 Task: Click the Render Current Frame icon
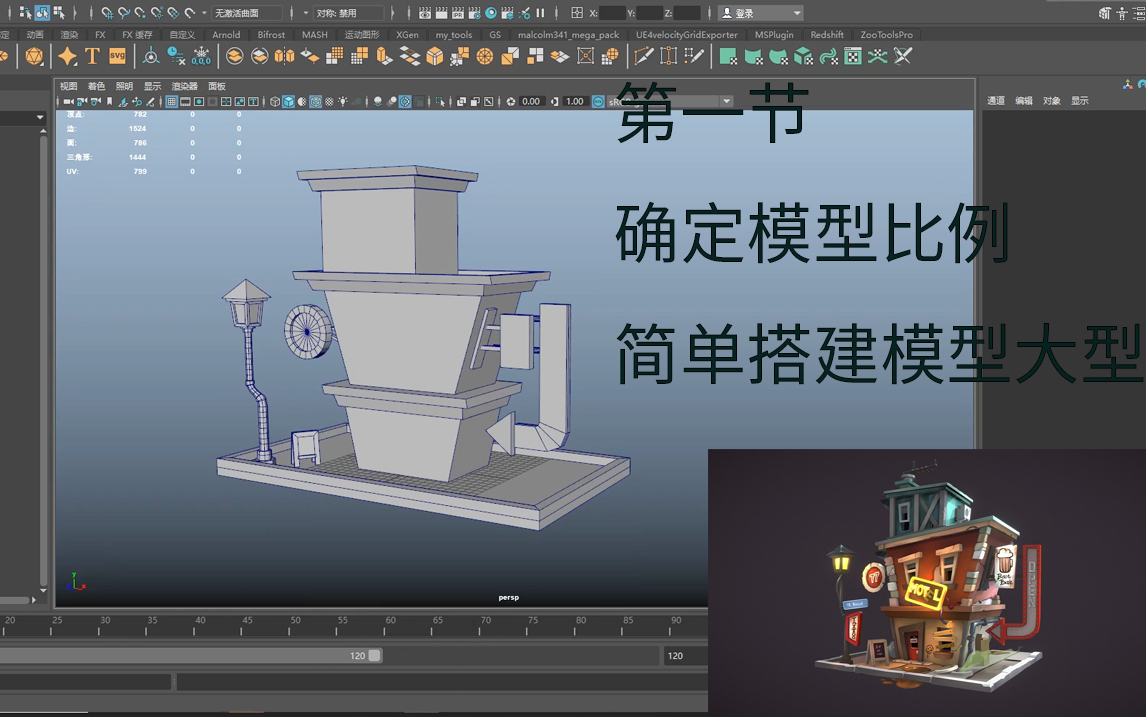click(442, 13)
